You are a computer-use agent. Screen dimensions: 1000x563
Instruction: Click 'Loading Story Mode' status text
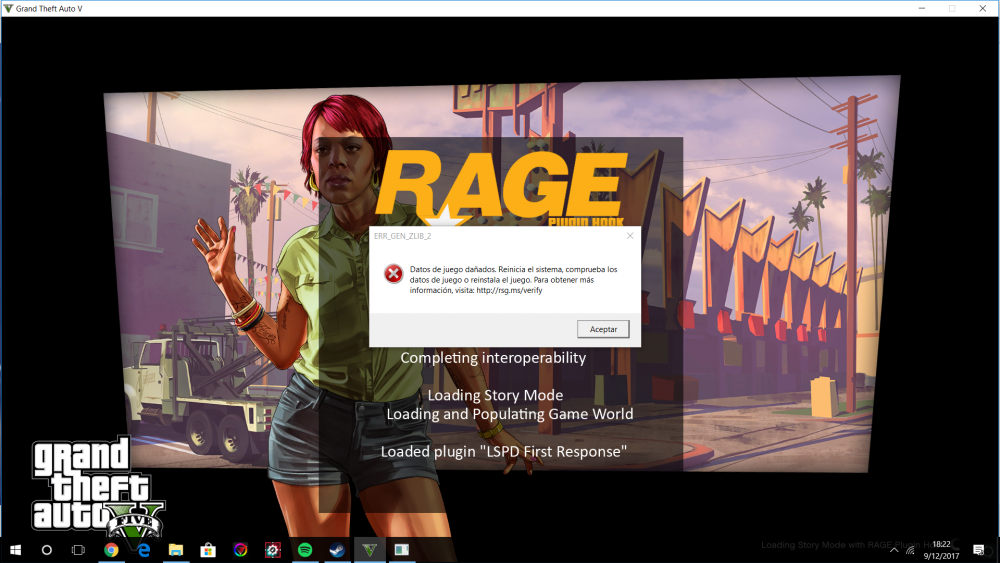pyautogui.click(x=495, y=395)
